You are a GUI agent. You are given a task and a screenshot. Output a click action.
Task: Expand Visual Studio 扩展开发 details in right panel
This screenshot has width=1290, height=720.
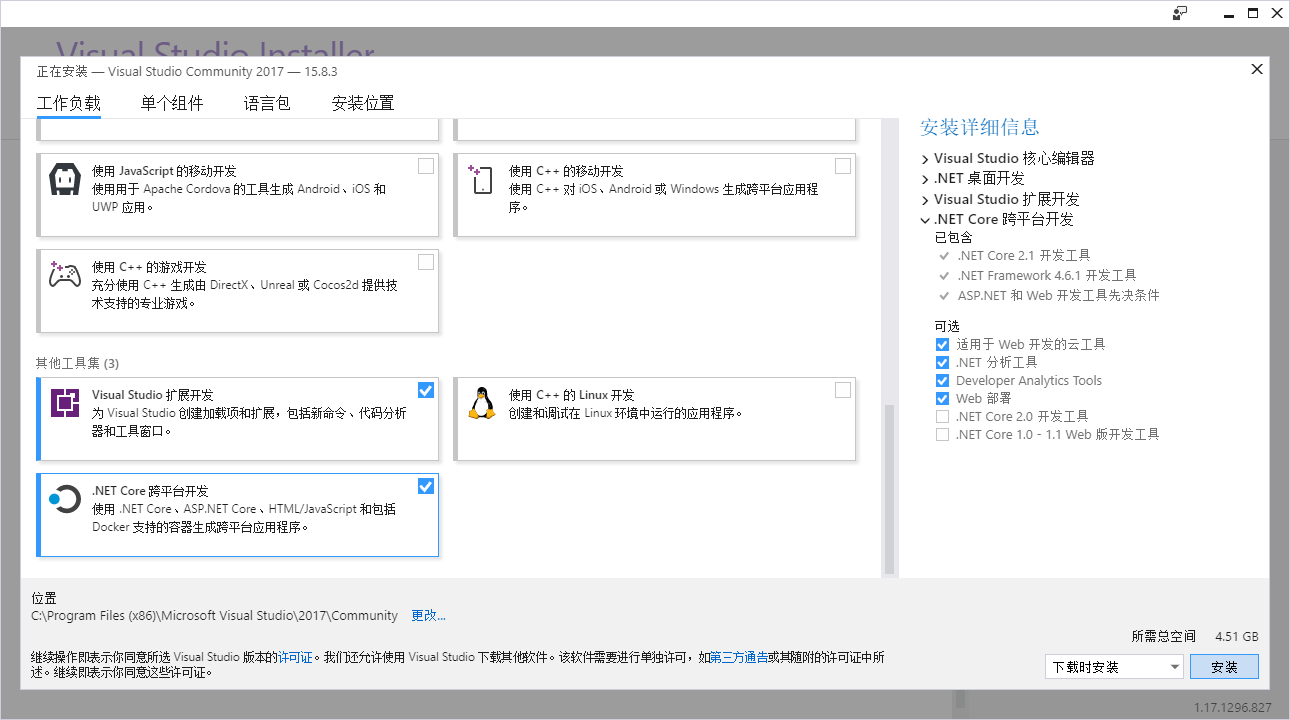[x=925, y=199]
